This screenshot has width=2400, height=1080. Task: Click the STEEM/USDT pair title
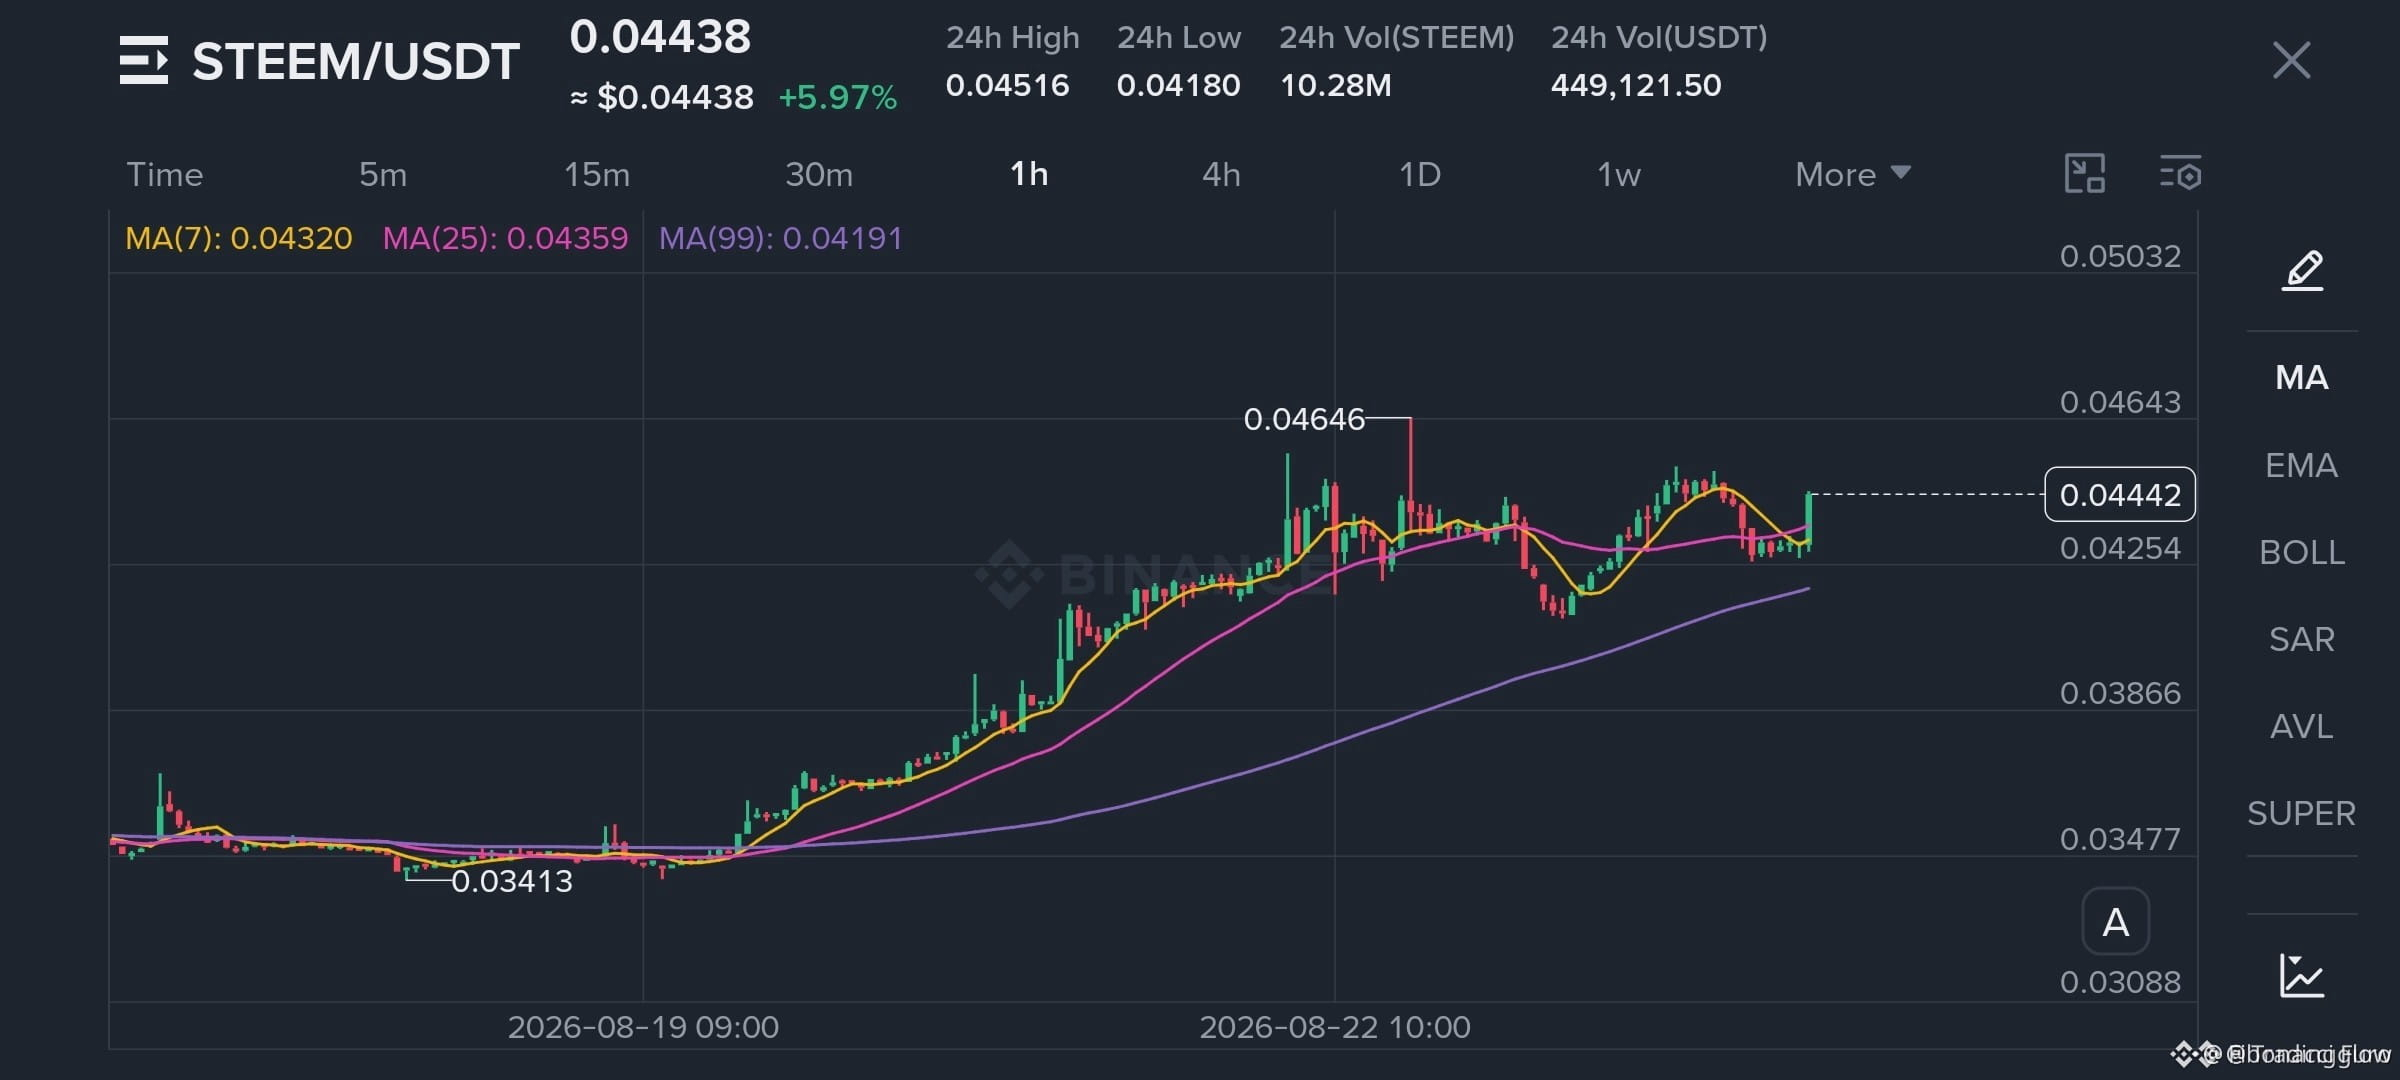[x=356, y=61]
